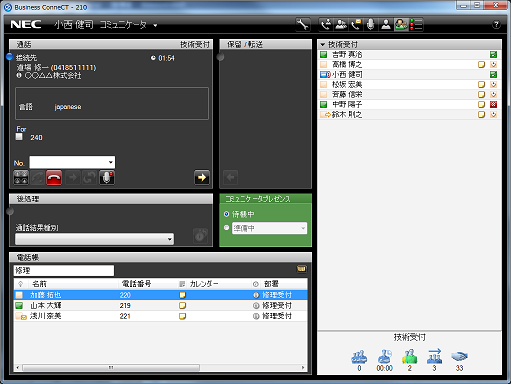Open the コミュニケータ role dropdown arrow
This screenshot has width=511, height=384.
(x=155, y=25)
